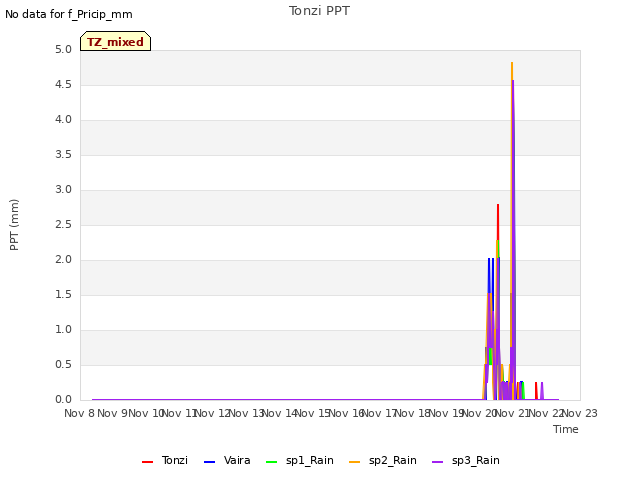Click the 5.0 y-axis tick label
Screen dimensions: 640x480
point(63,49)
